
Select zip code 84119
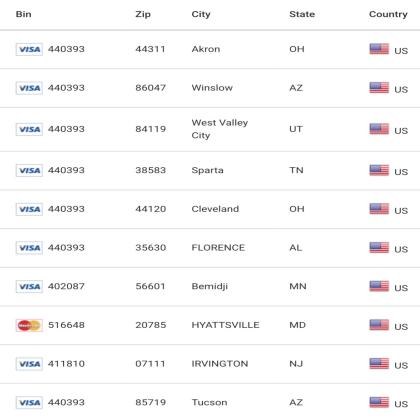click(151, 129)
